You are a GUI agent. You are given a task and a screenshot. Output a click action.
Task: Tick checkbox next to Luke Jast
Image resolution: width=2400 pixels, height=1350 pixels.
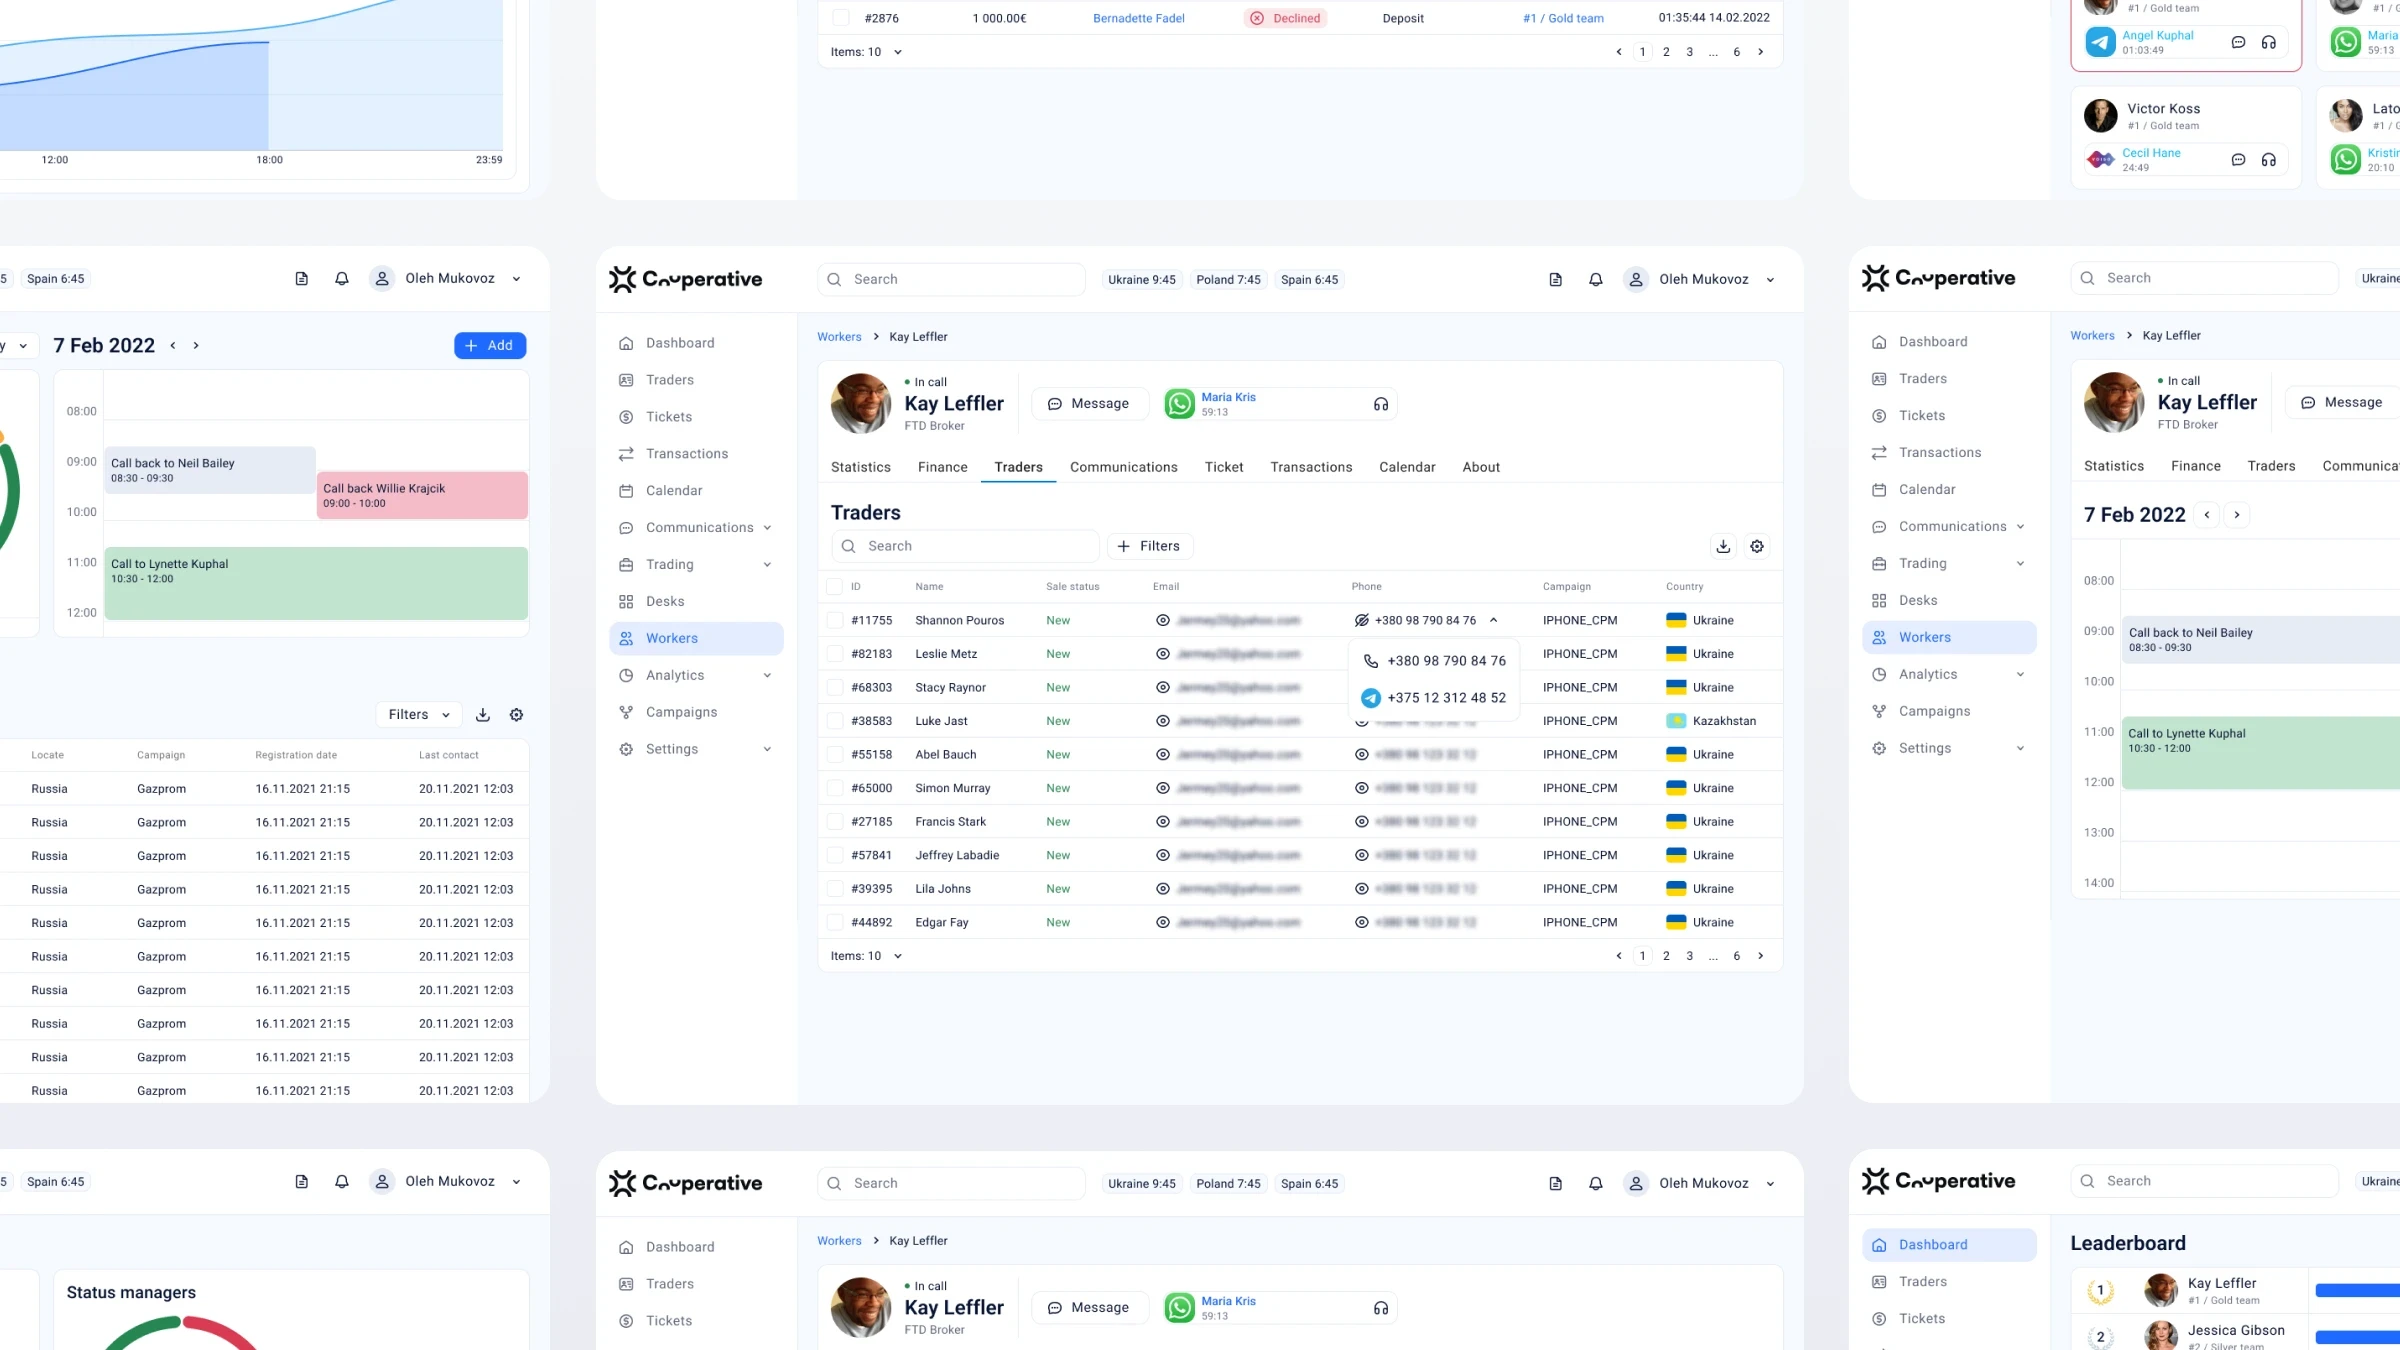tap(835, 721)
